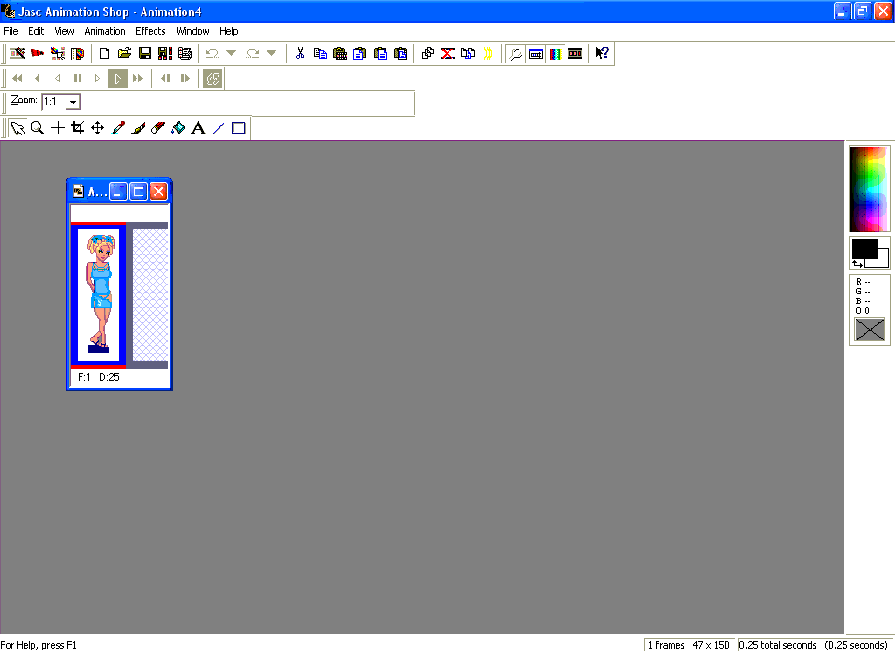
Task: Activate the Eraser tool
Action: pyautogui.click(x=157, y=127)
